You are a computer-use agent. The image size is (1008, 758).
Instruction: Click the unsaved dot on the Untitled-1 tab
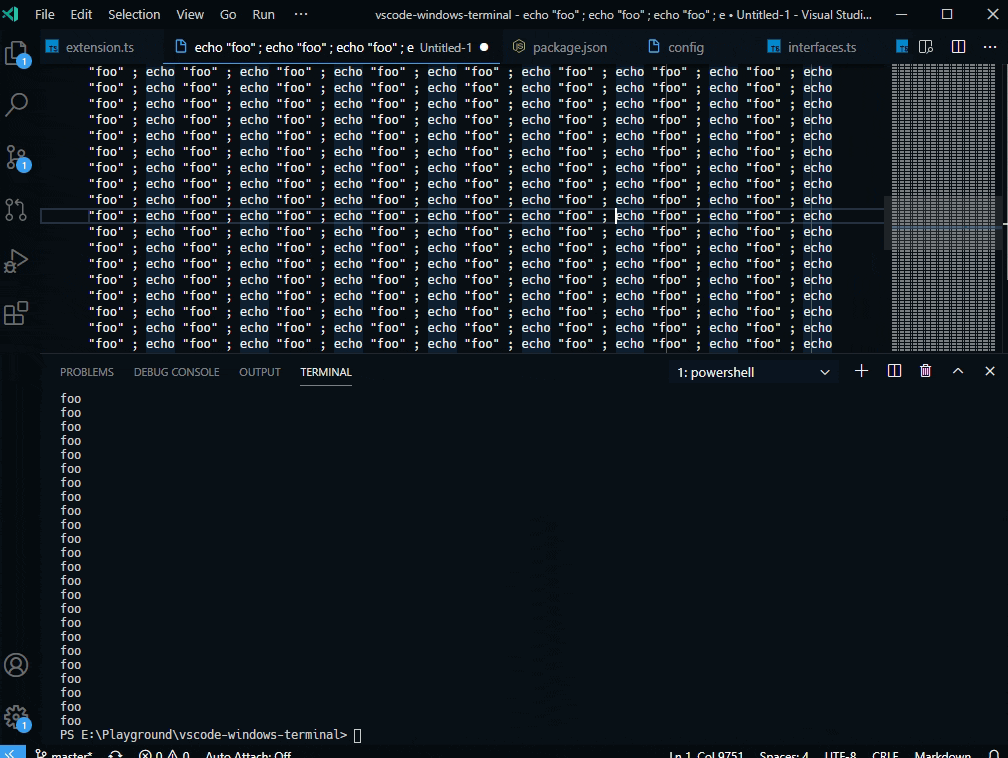(x=484, y=47)
